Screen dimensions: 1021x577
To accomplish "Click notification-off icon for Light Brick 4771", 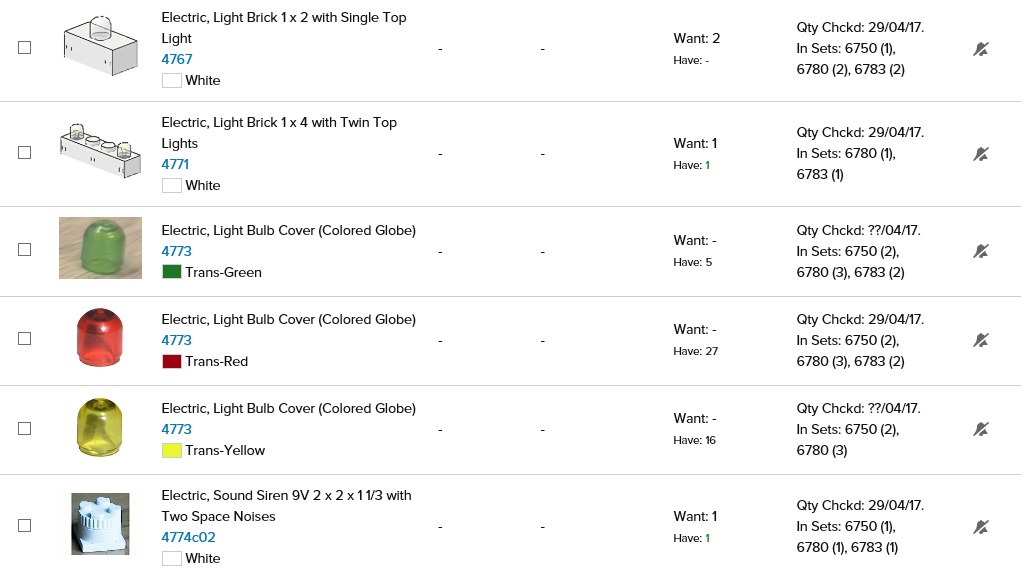I will tap(981, 154).
